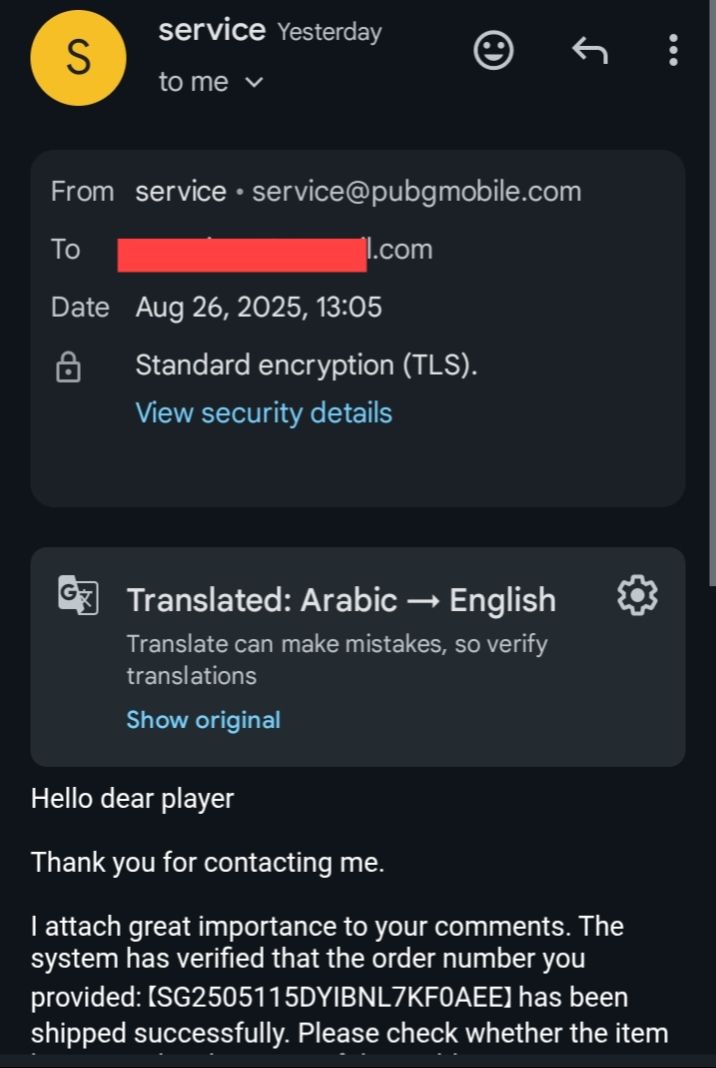Tap sender name "service" in header
This screenshot has height=1068, width=716.
click(211, 31)
